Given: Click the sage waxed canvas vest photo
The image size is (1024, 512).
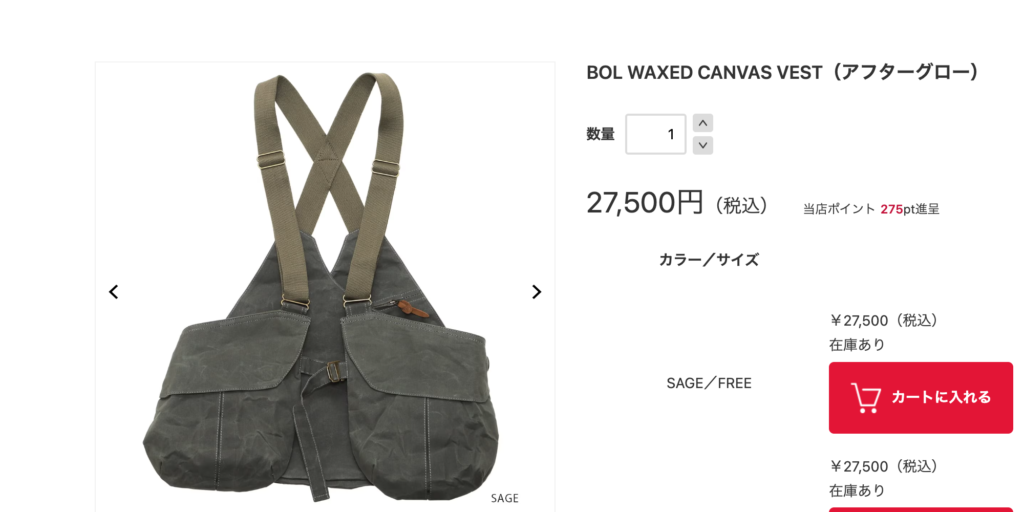Looking at the screenshot, I should (x=325, y=287).
